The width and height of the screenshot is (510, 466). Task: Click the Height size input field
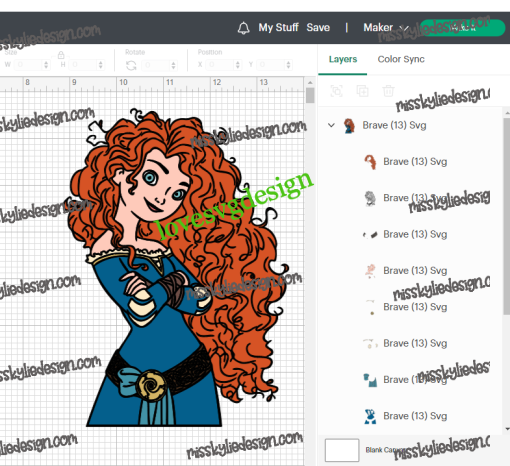click(83, 65)
